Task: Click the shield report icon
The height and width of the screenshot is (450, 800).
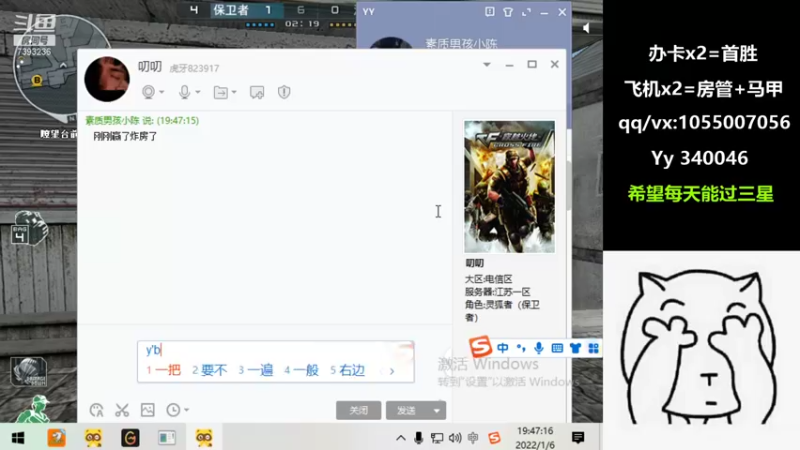Action: tap(284, 92)
